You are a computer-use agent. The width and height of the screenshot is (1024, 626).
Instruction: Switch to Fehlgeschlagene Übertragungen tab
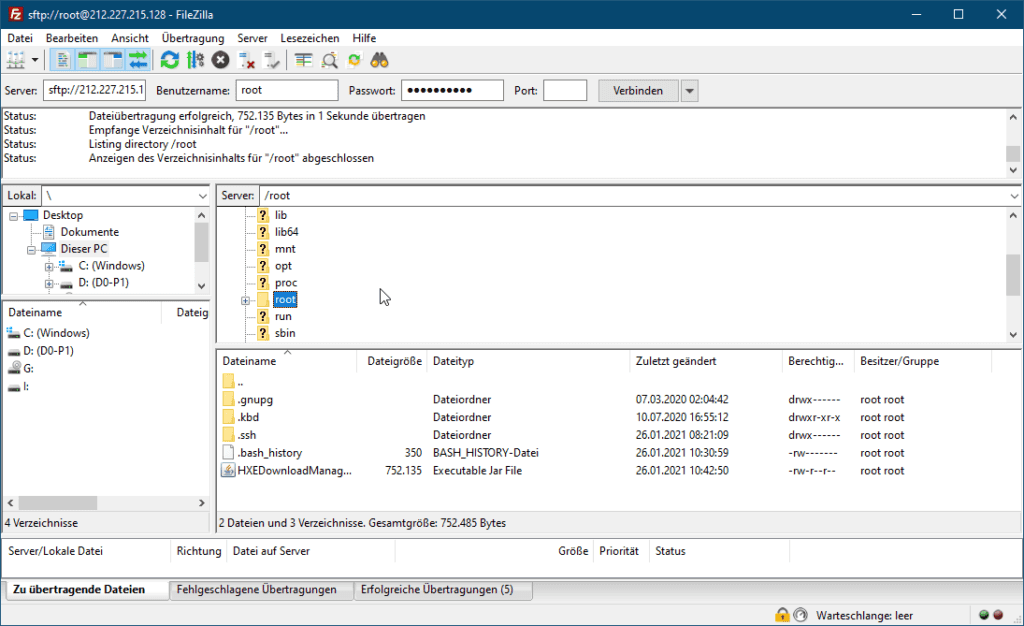pyautogui.click(x=259, y=589)
